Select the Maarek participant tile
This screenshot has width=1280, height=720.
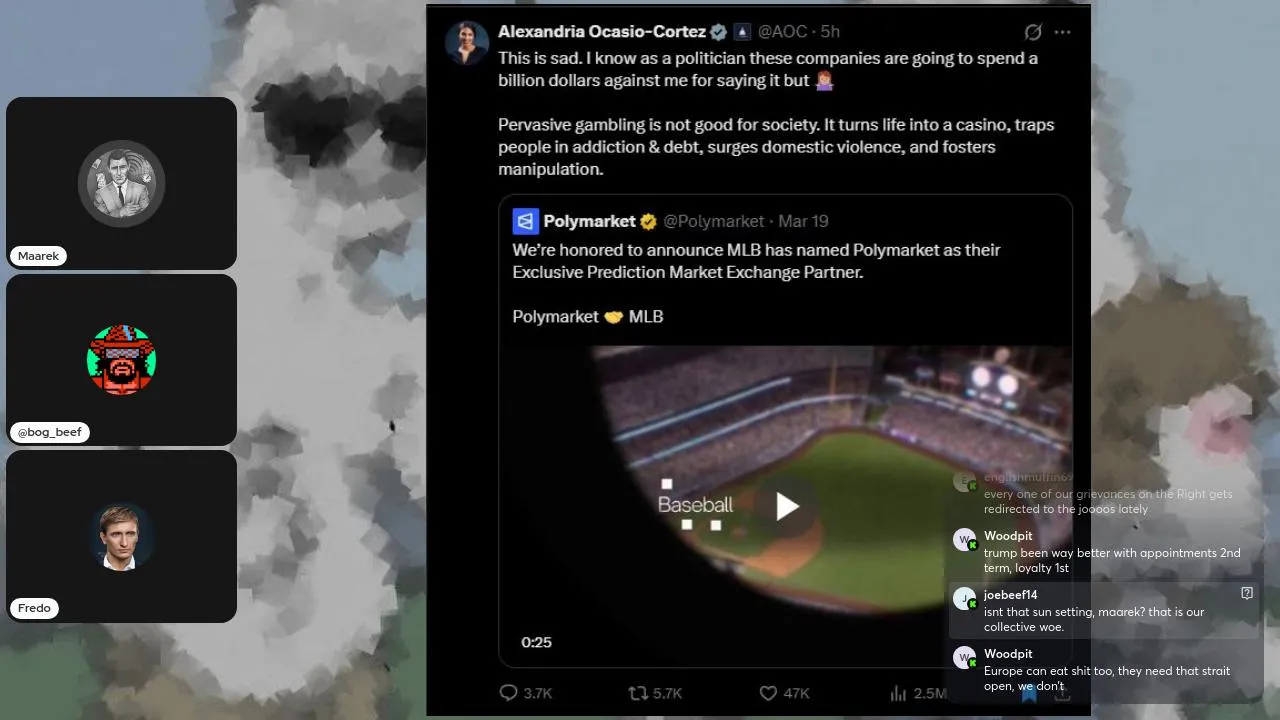tap(122, 183)
